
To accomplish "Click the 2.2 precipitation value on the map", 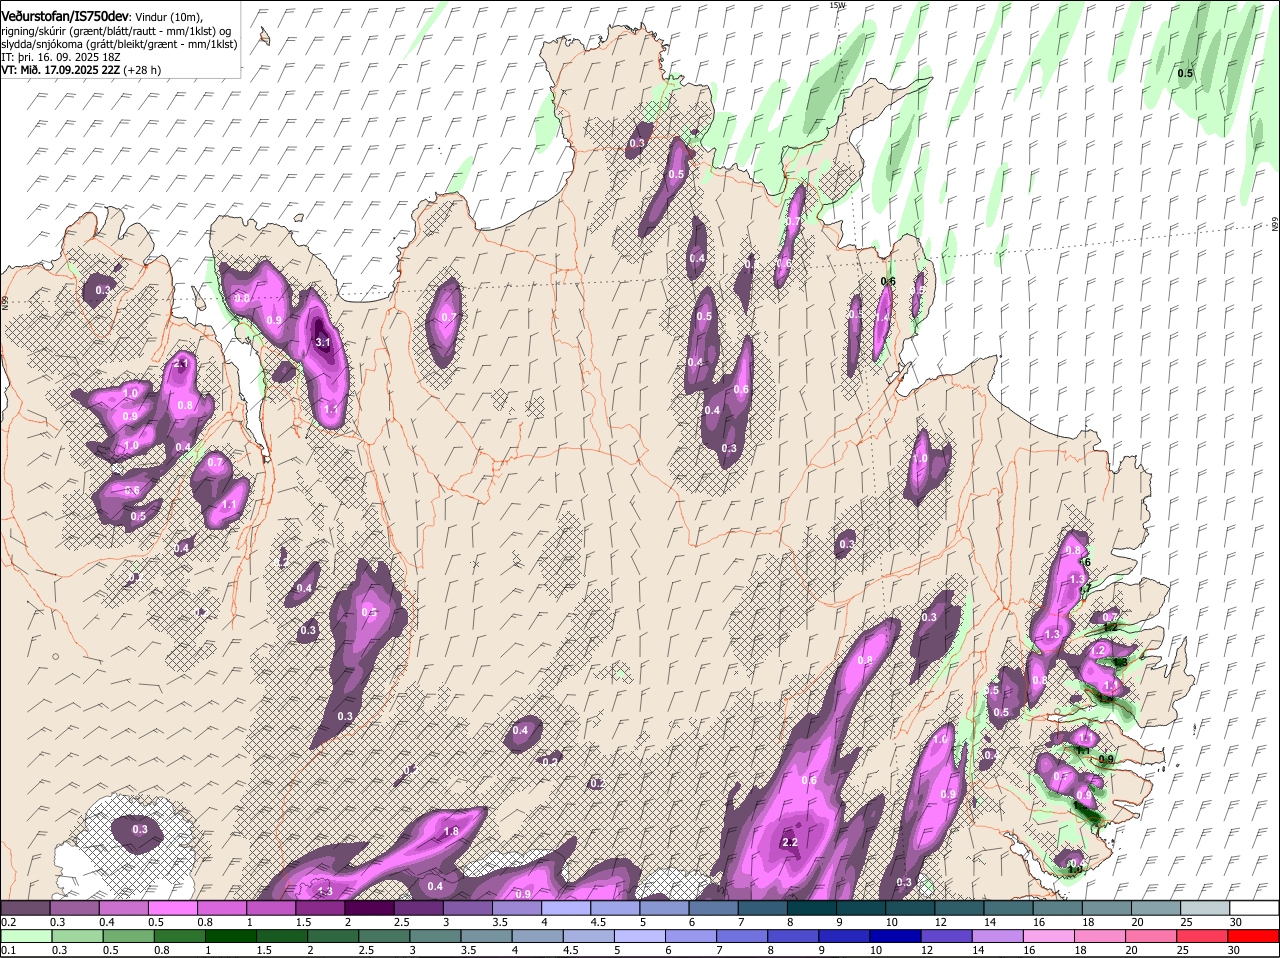I will click(x=789, y=843).
